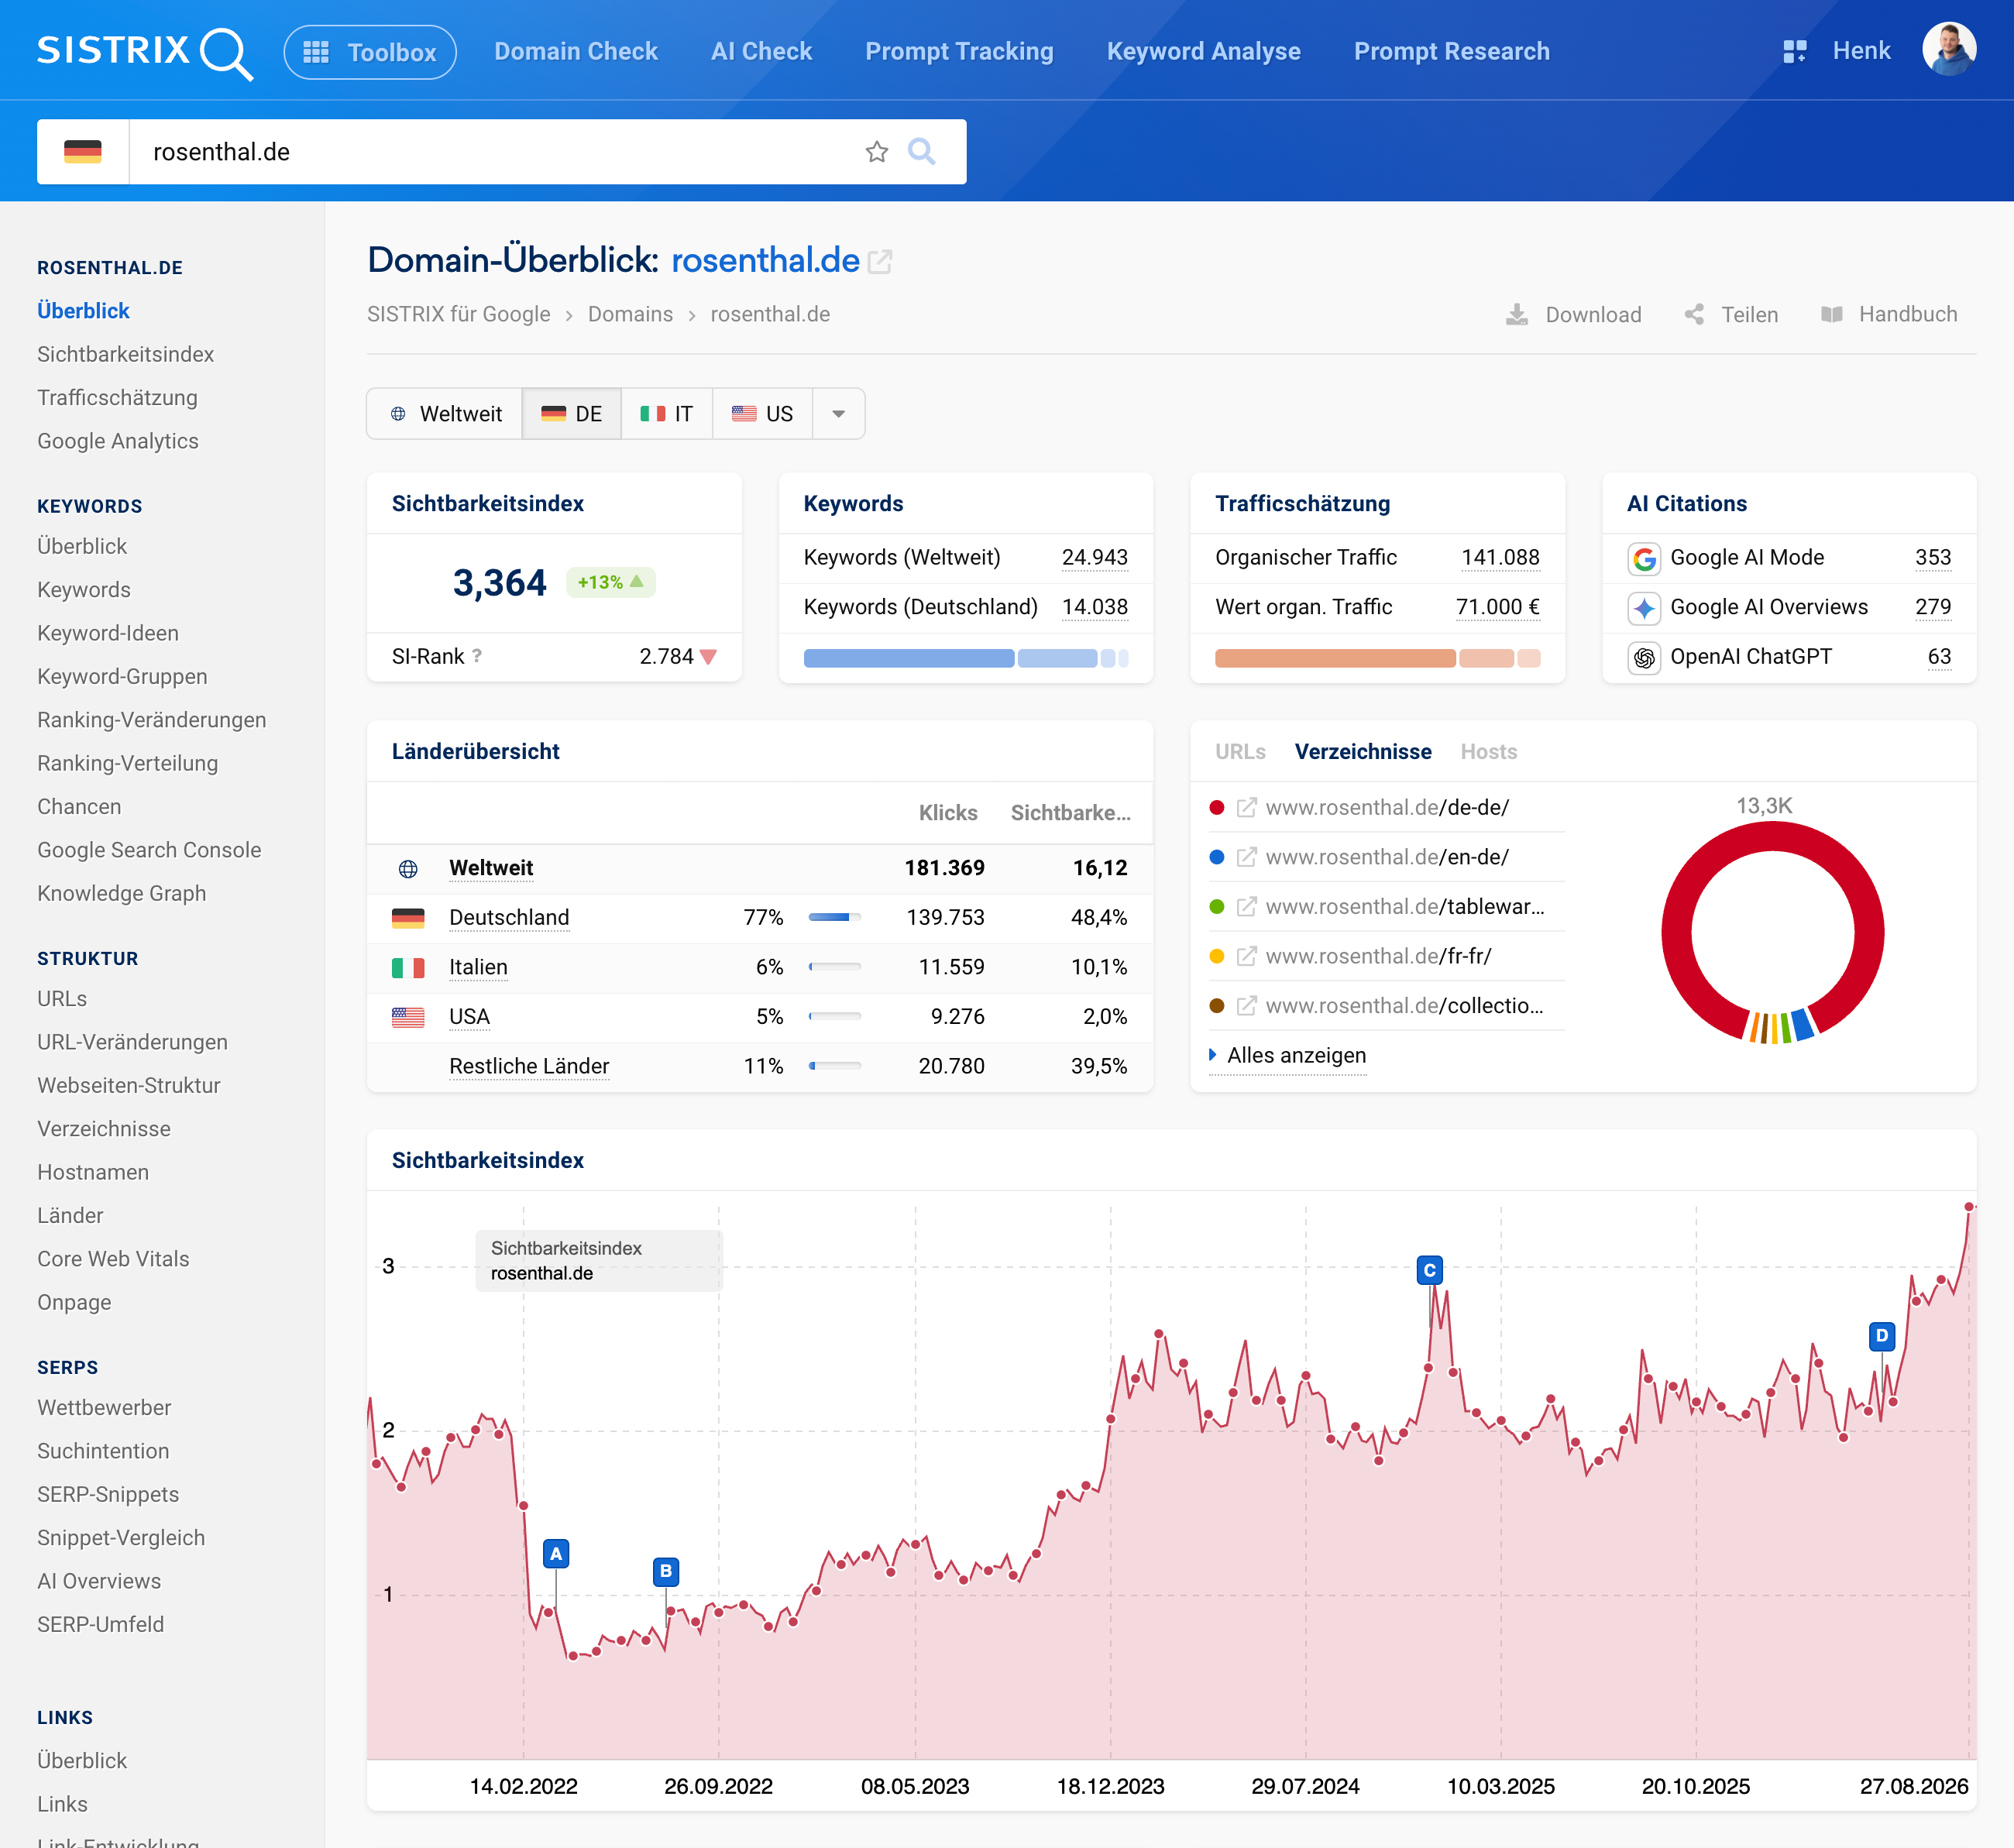
Task: Open Prompt Research in top navigation
Action: click(x=1452, y=51)
